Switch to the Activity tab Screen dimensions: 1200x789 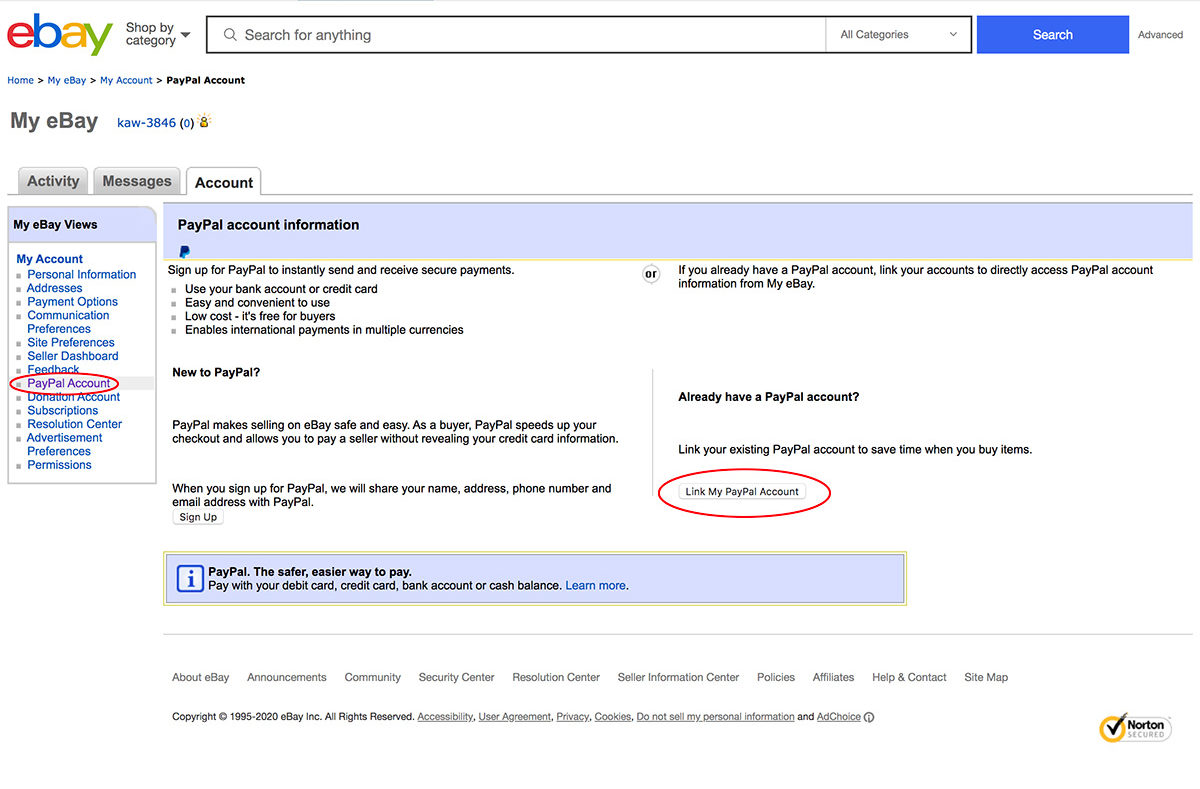tap(53, 181)
